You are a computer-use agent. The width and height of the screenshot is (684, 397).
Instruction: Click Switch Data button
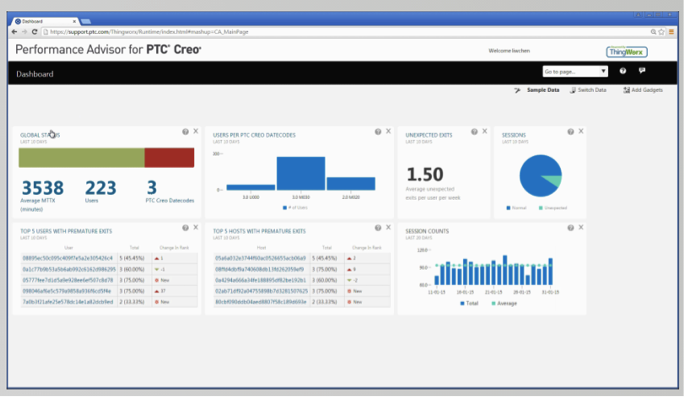click(588, 90)
